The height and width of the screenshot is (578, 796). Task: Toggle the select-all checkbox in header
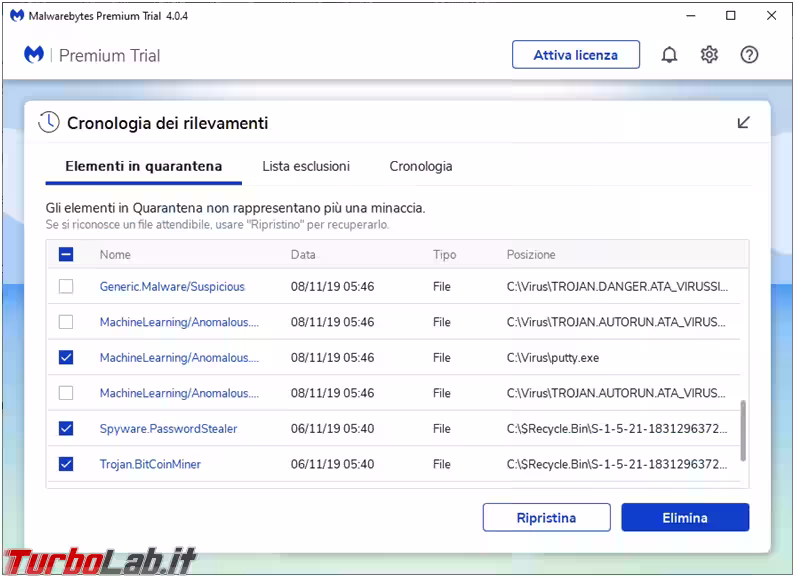tap(66, 255)
